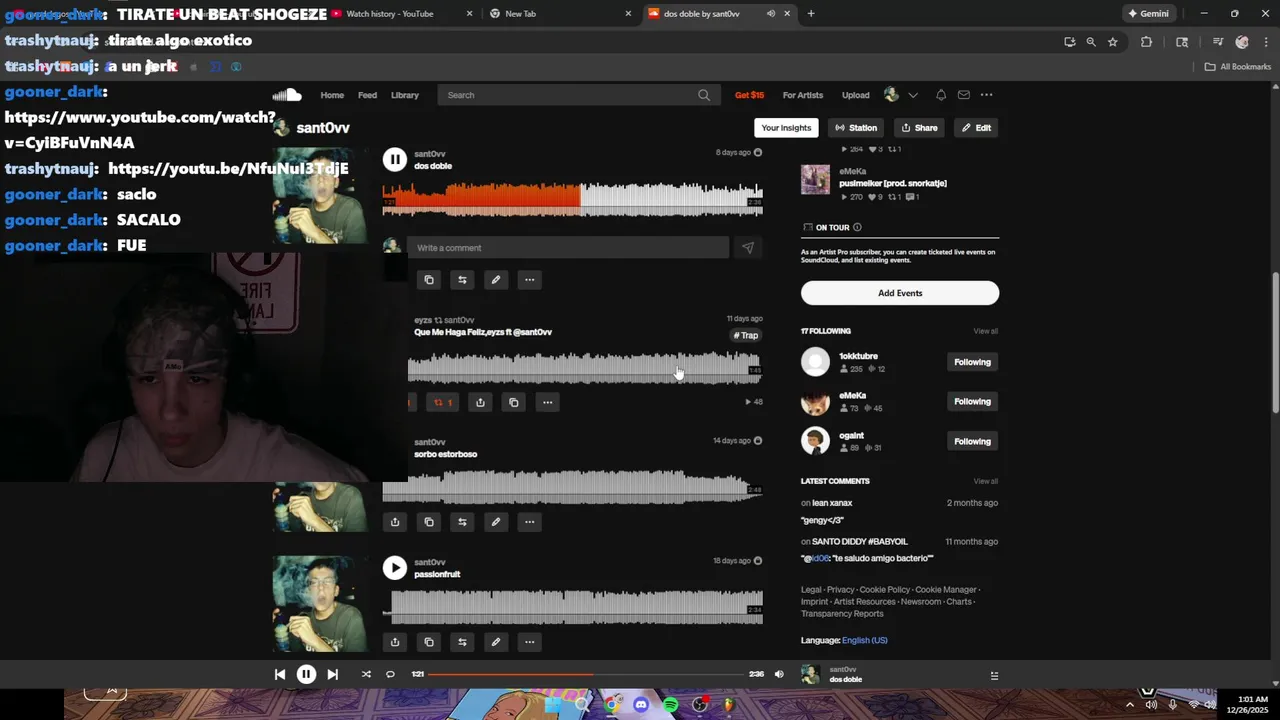Click the search magnifier icon
Viewport: 1280px width, 720px height.
pyautogui.click(x=704, y=95)
